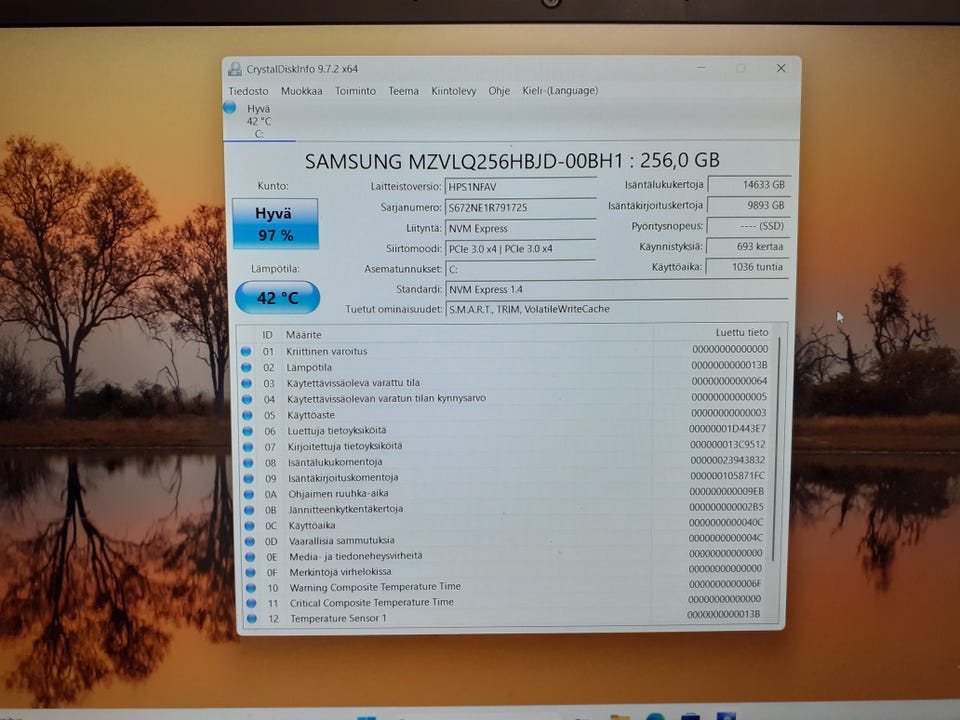This screenshot has height=720, width=960.
Task: Click status dot of row 10 Warning Composite Temperature
Action: (250, 588)
